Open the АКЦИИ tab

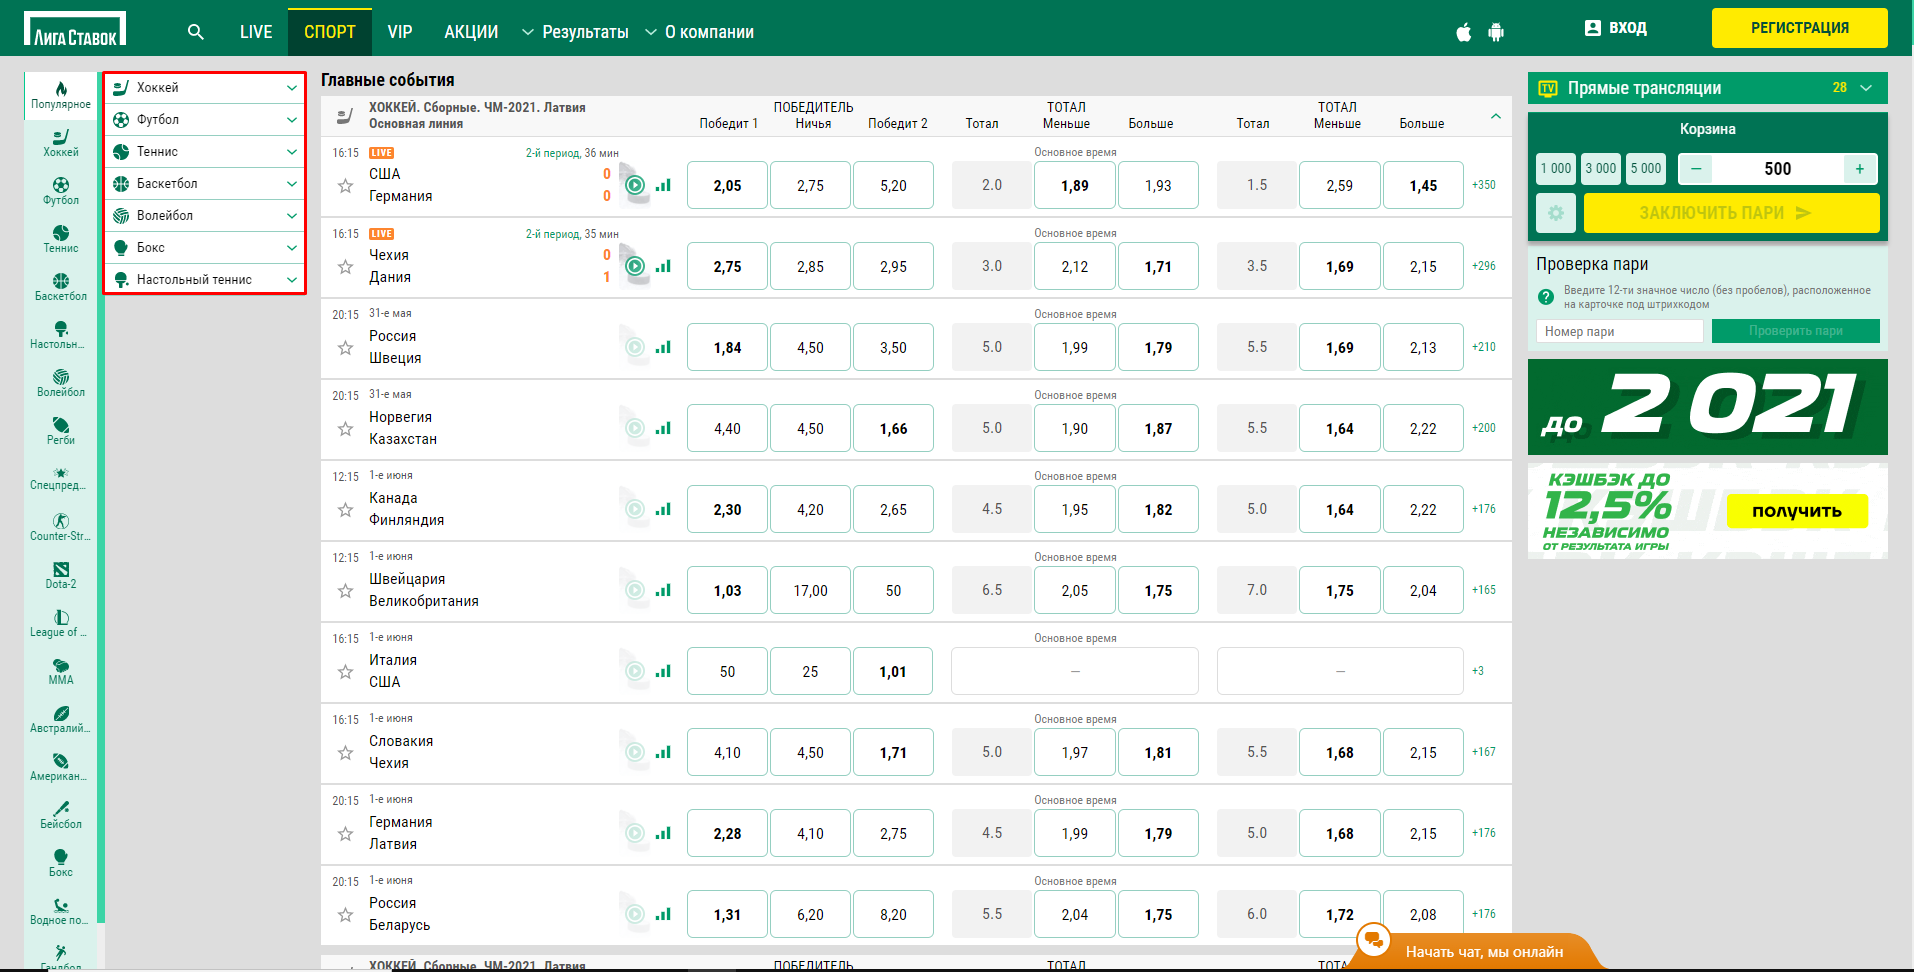(x=471, y=32)
